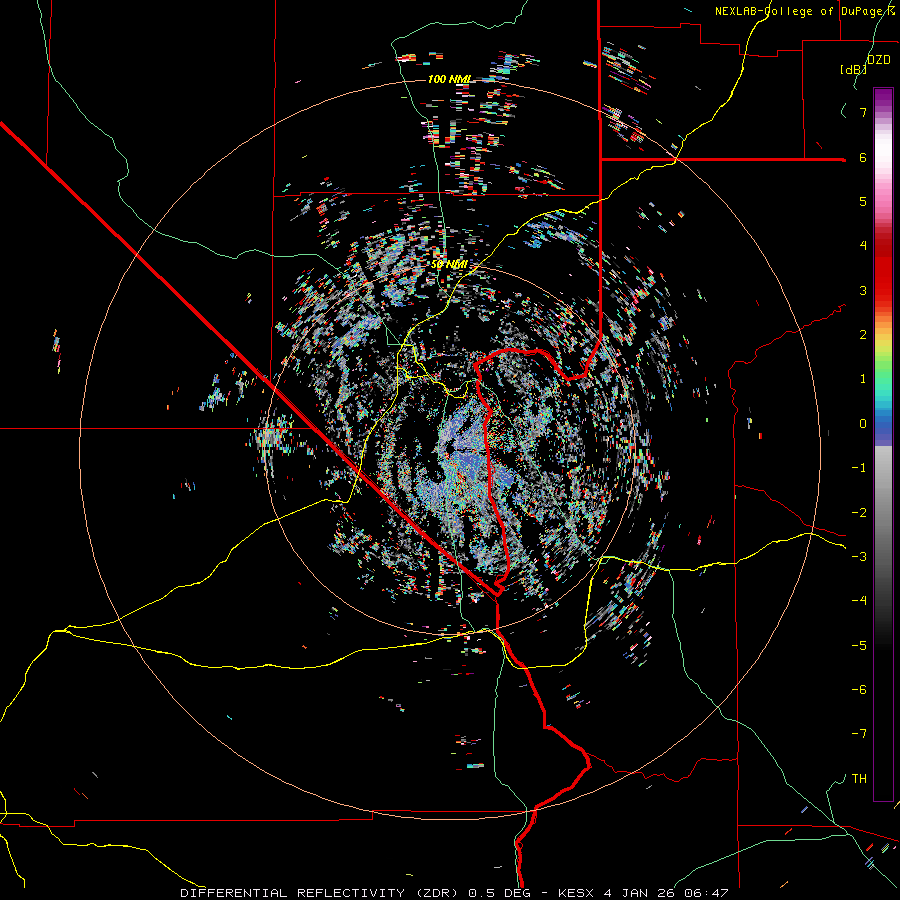Click the "4 JAN 26 06:47" timestamp
The width and height of the screenshot is (900, 900).
[666, 893]
